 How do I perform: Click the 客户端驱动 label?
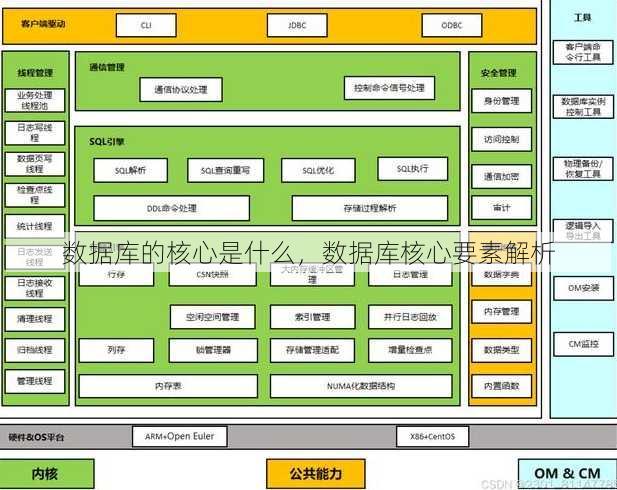coord(43,24)
